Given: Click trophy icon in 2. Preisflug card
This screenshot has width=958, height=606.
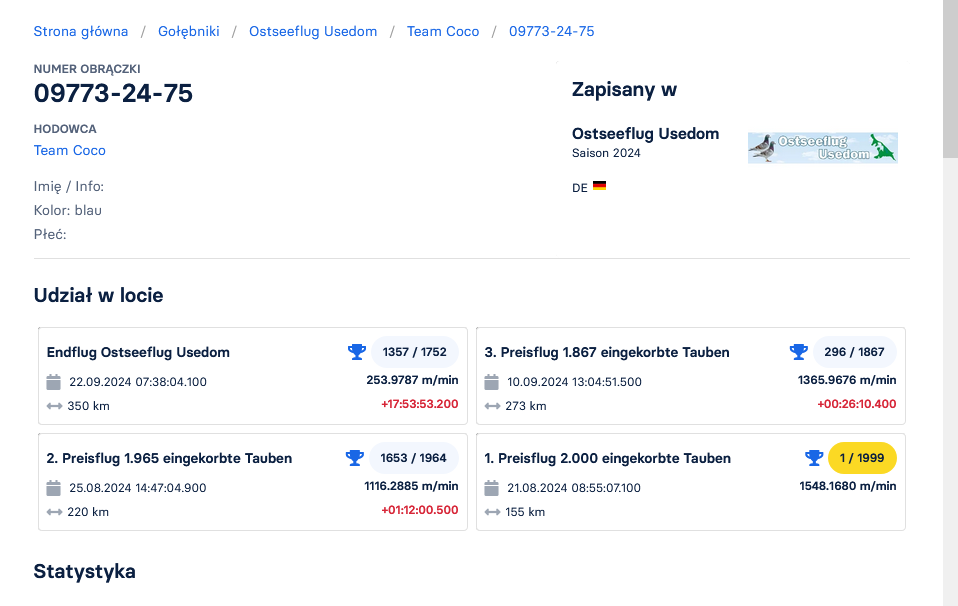Looking at the screenshot, I should click(x=355, y=458).
